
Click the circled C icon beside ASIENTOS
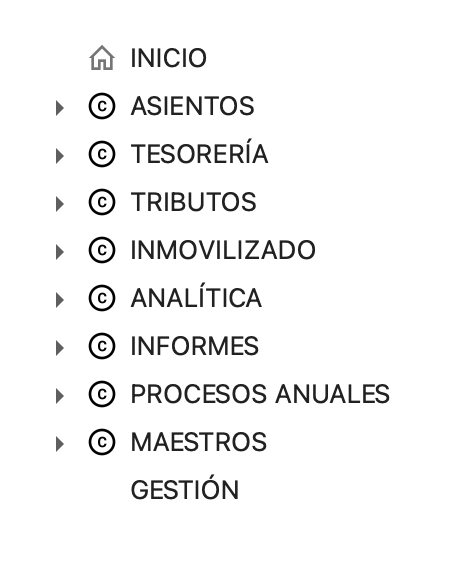[102, 106]
